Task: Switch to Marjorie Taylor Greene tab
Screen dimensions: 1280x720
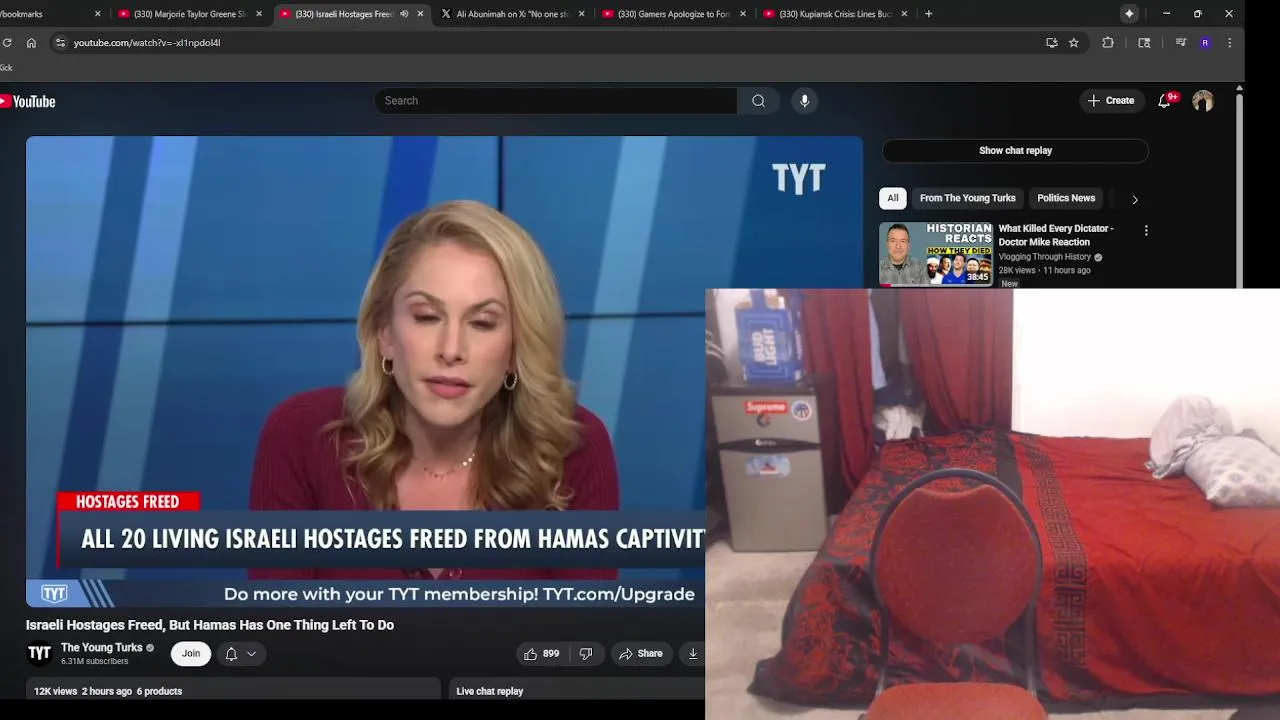Action: tap(190, 14)
